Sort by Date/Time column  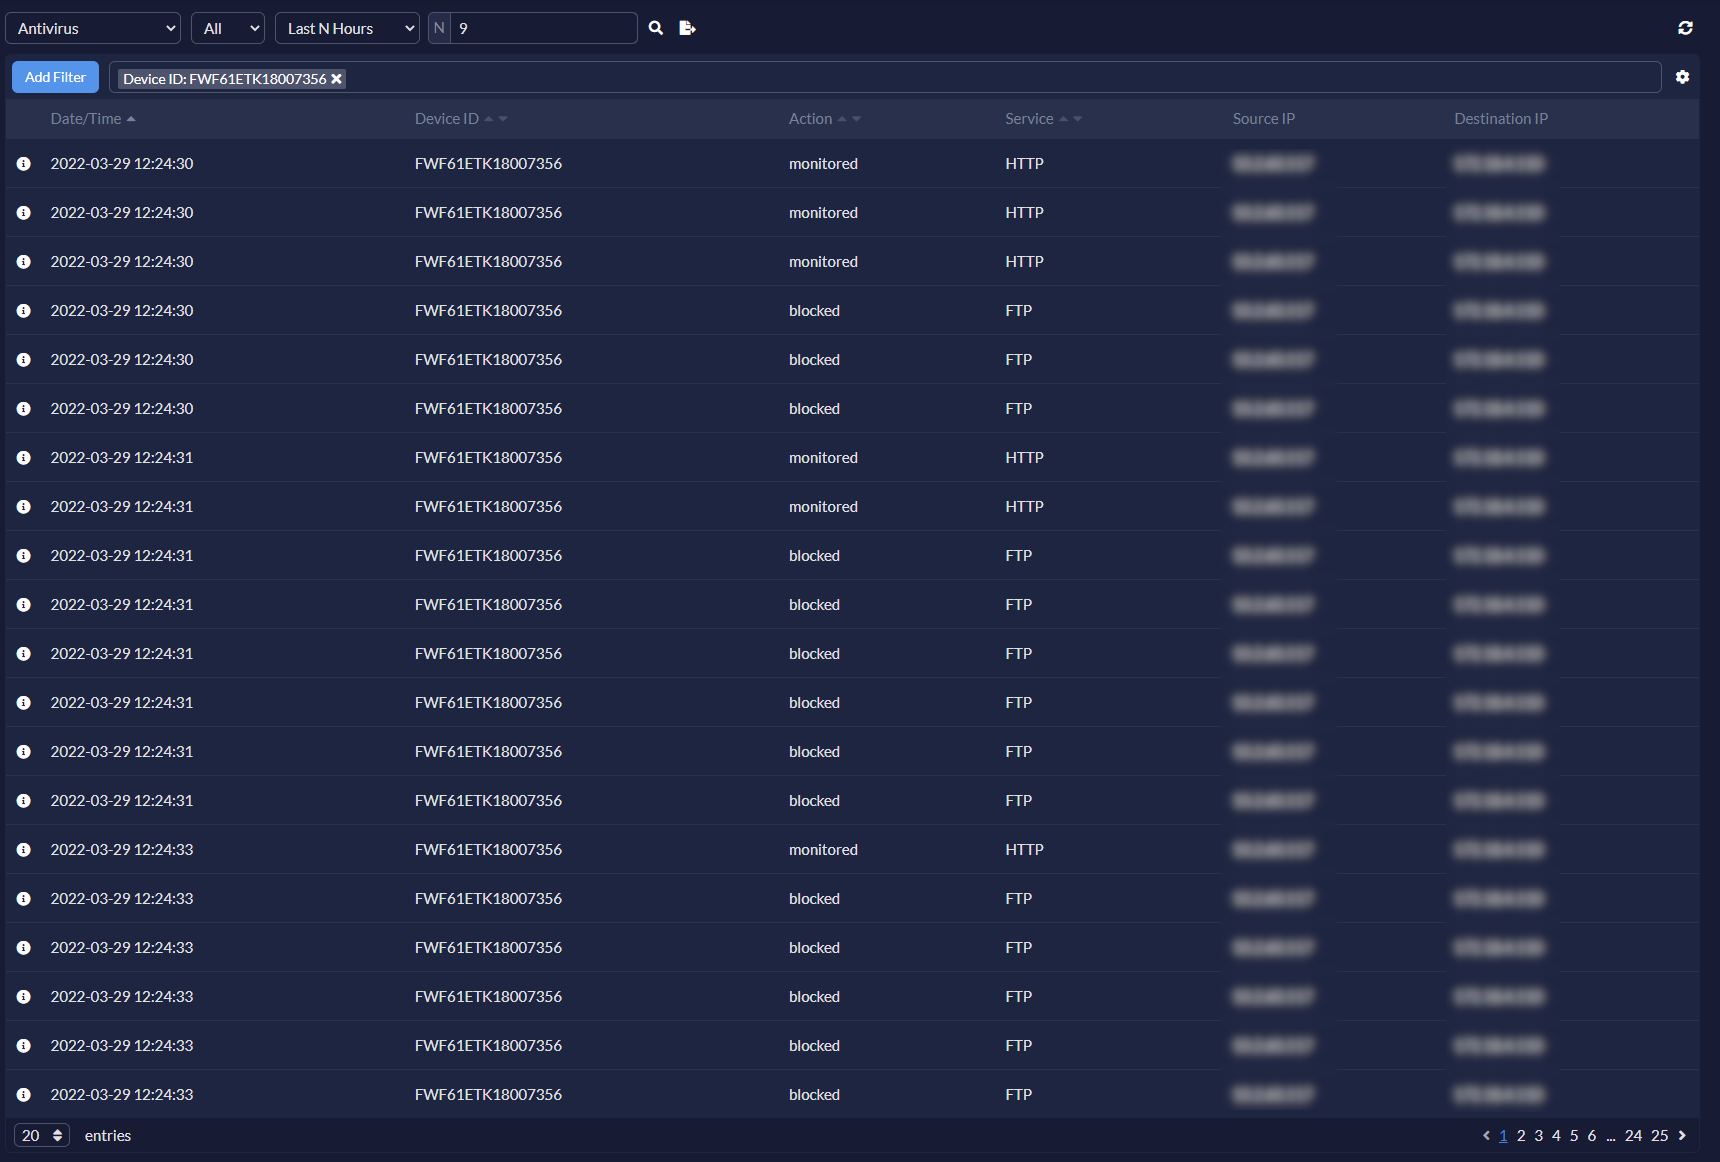tap(93, 119)
